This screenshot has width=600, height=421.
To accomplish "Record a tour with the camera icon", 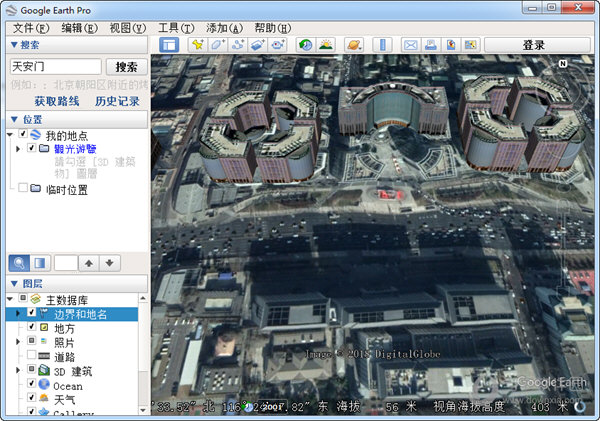I will (x=278, y=45).
